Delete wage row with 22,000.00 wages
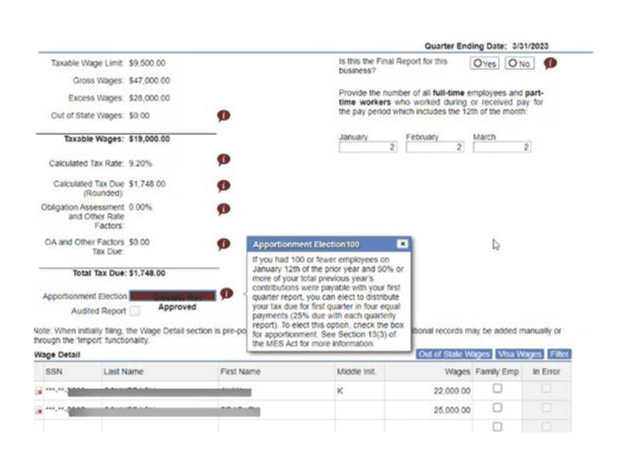 click(39, 392)
